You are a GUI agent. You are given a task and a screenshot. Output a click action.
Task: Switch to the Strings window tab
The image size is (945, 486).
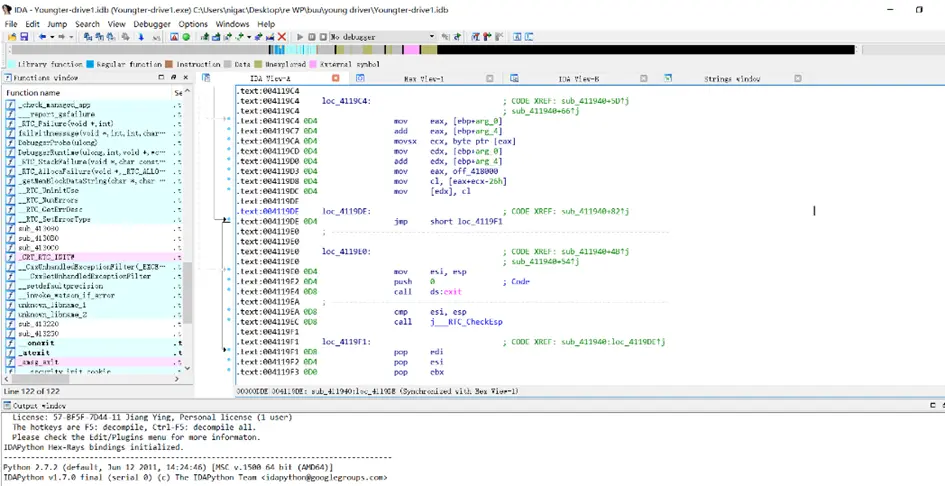(x=731, y=78)
